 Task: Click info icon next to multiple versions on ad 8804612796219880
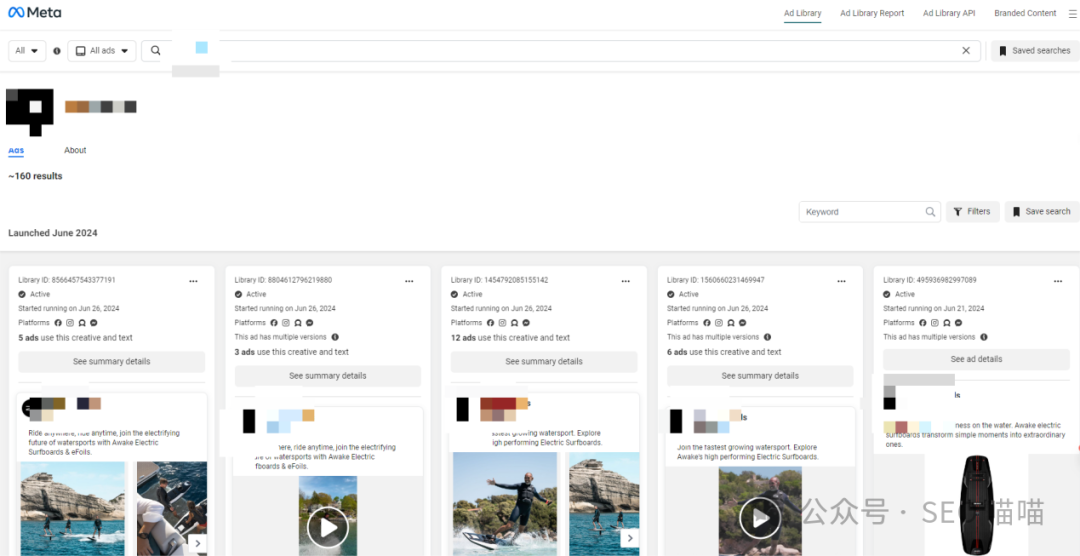334,338
